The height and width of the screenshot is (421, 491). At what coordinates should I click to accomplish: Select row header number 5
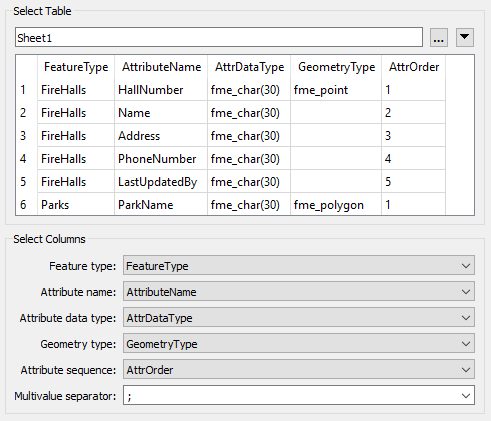pyautogui.click(x=26, y=182)
